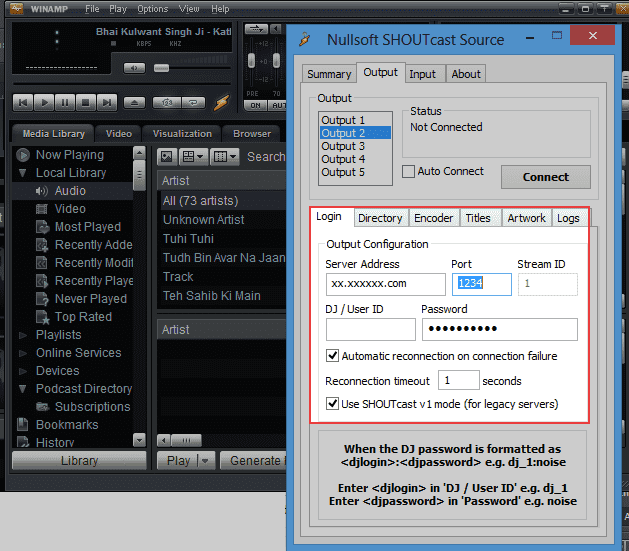Click the equalizer preamp slider
Viewport: 629px width, 551px height.
pyautogui.click(x=252, y=61)
